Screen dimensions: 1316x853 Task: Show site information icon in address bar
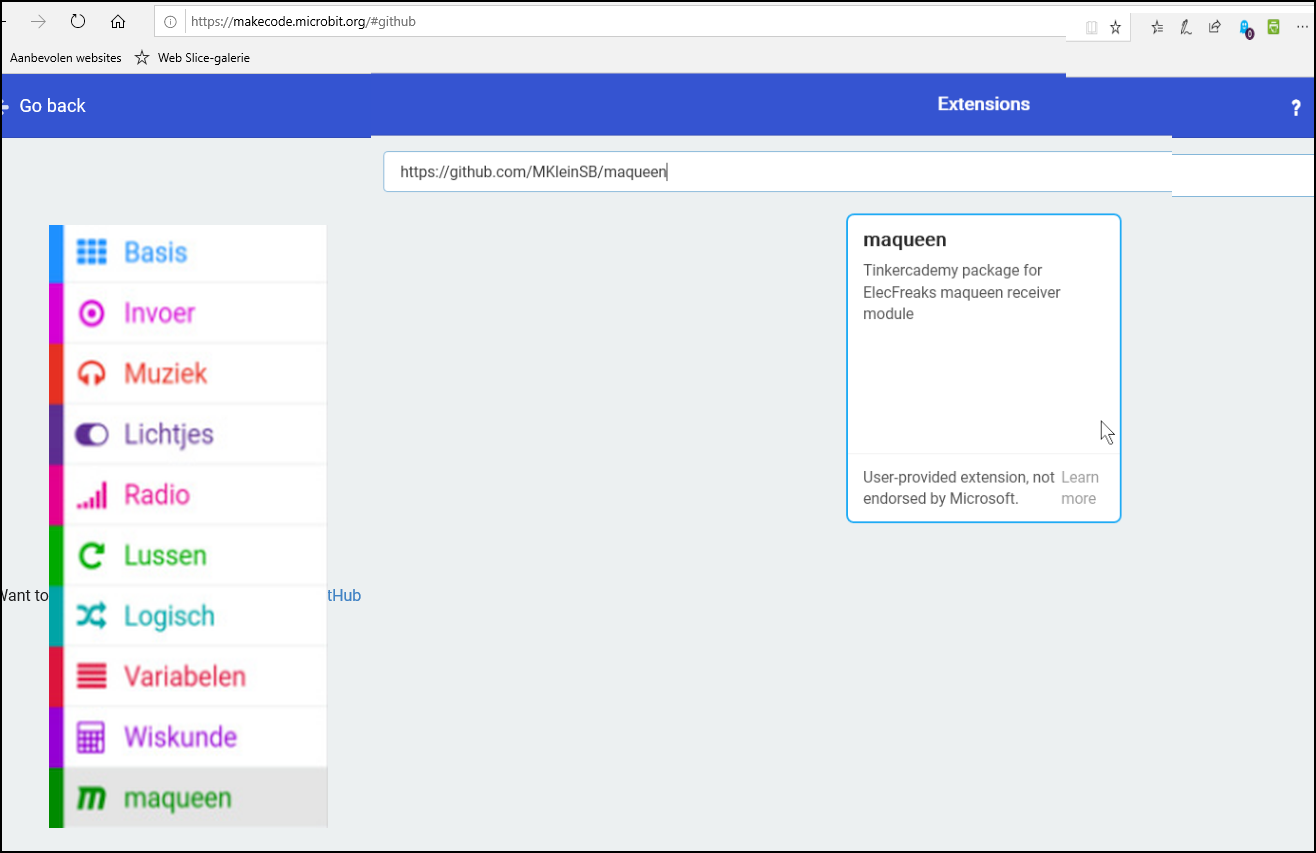point(171,21)
